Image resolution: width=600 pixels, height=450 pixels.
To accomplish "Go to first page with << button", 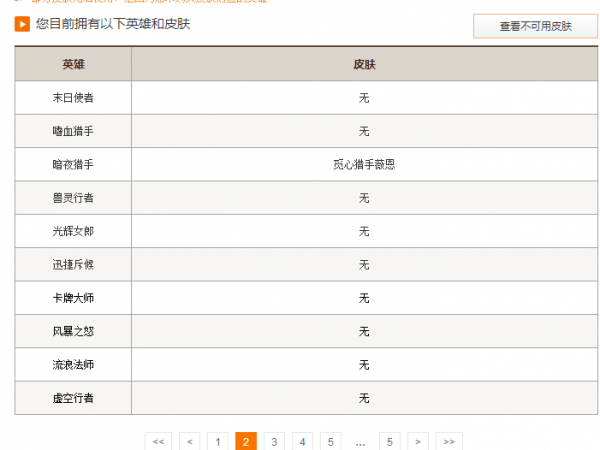I will (x=158, y=442).
